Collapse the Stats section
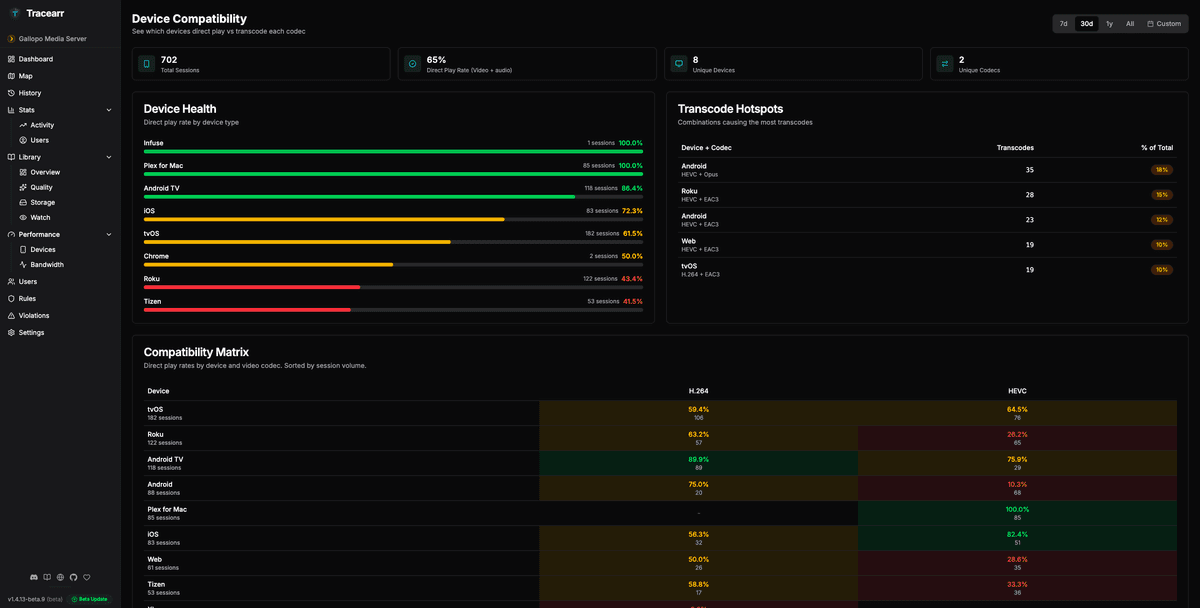This screenshot has height=608, width=1200. 108,109
